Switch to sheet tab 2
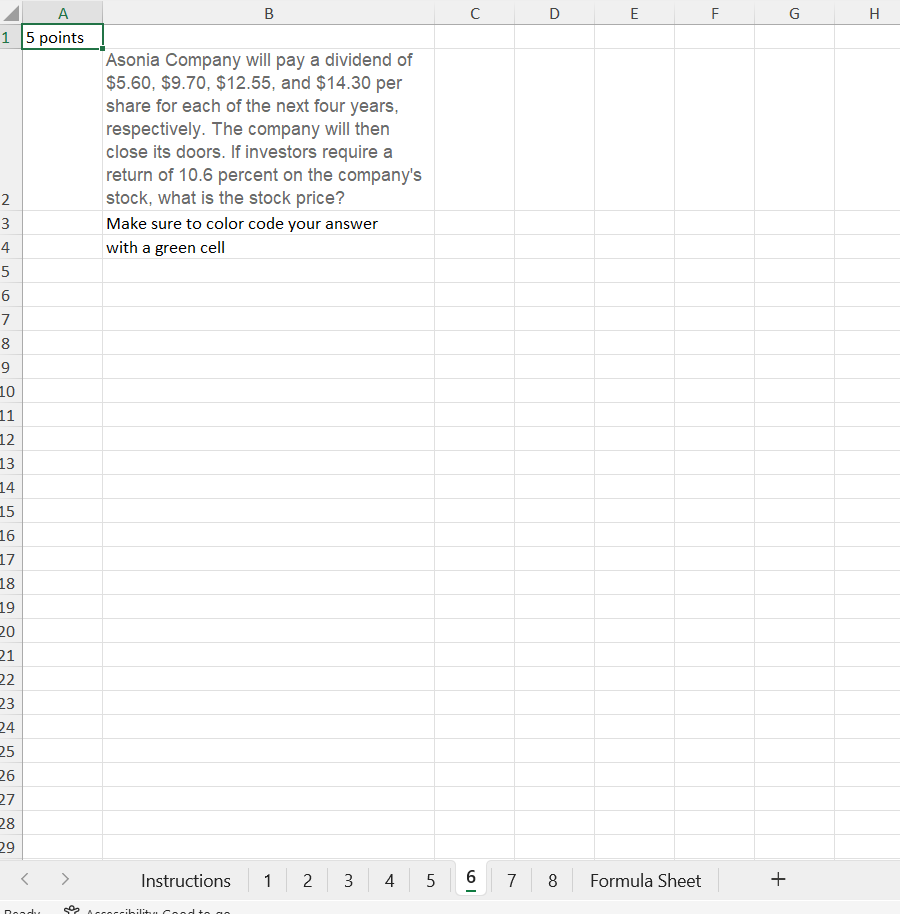Viewport: 900px width, 914px height. click(308, 880)
